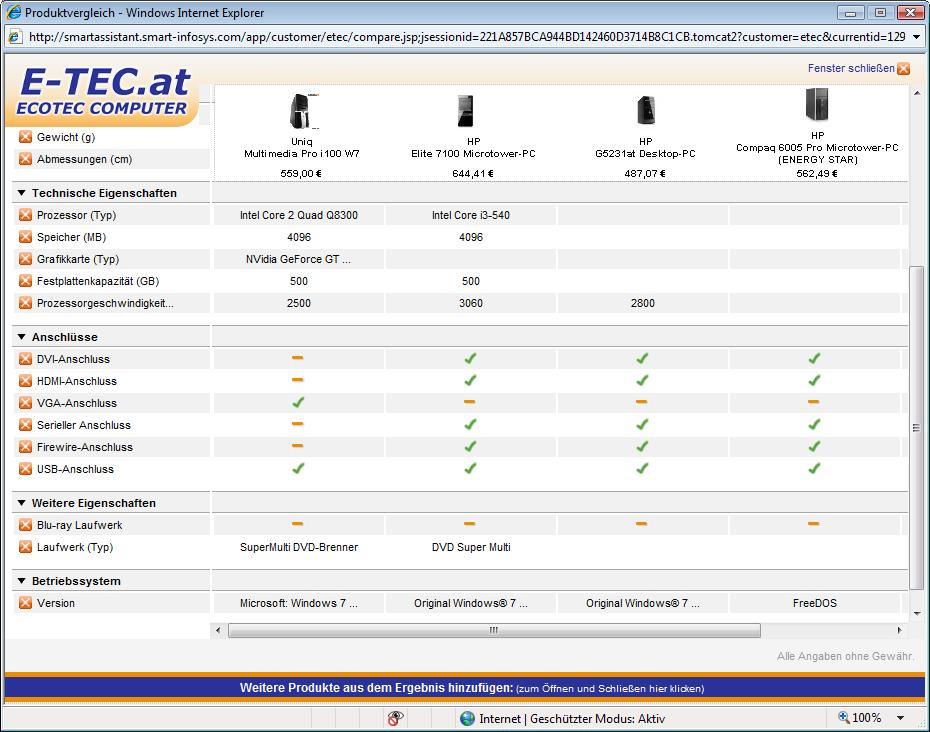Click the NVidia GeForce GT ... cell

(298, 259)
